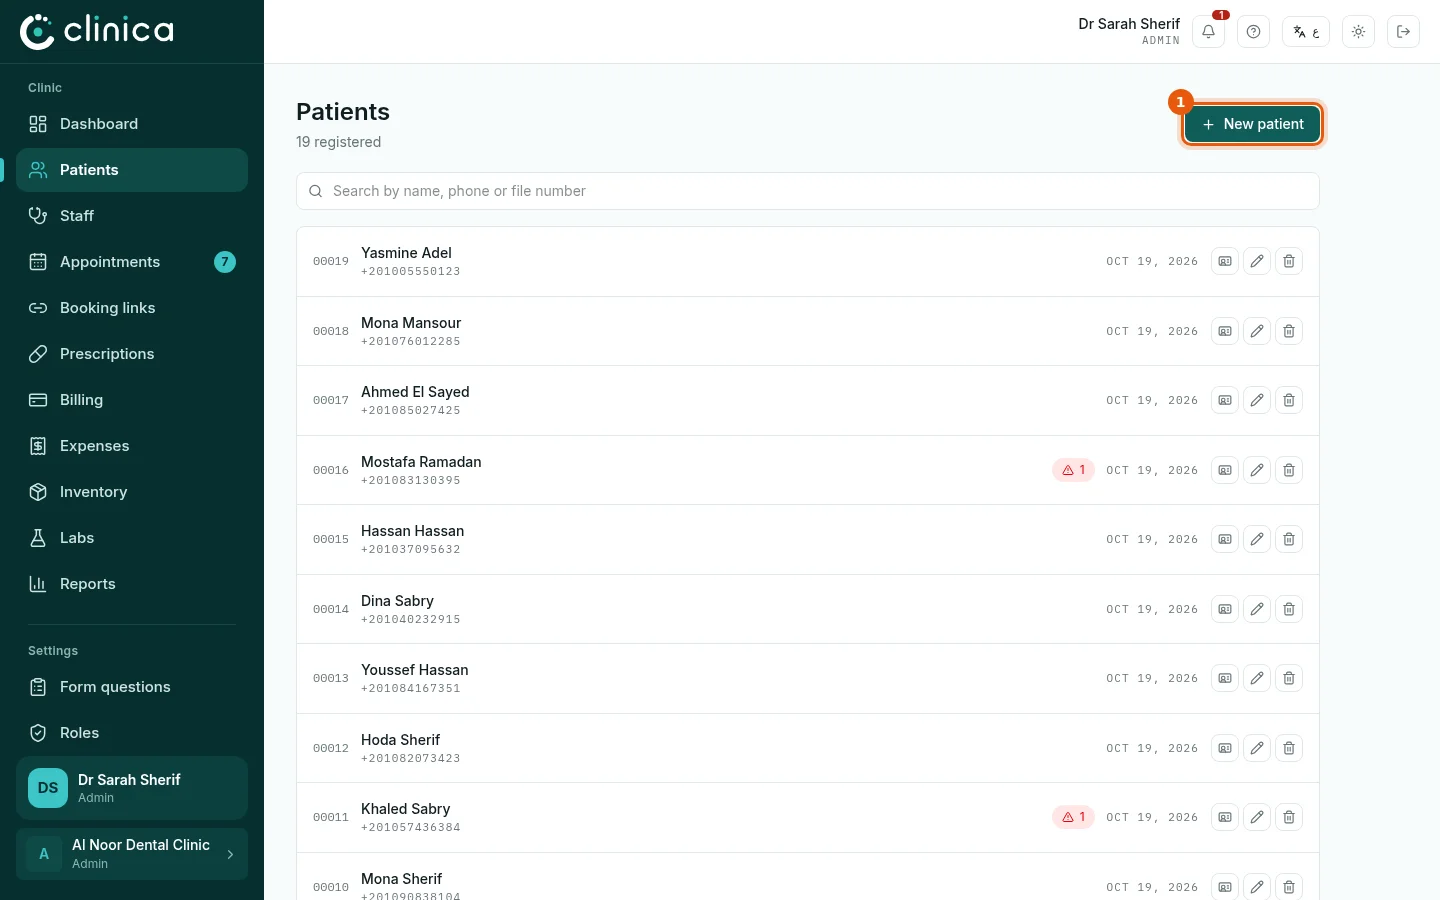Delete Hassan Hassan with the trash icon

(1289, 539)
